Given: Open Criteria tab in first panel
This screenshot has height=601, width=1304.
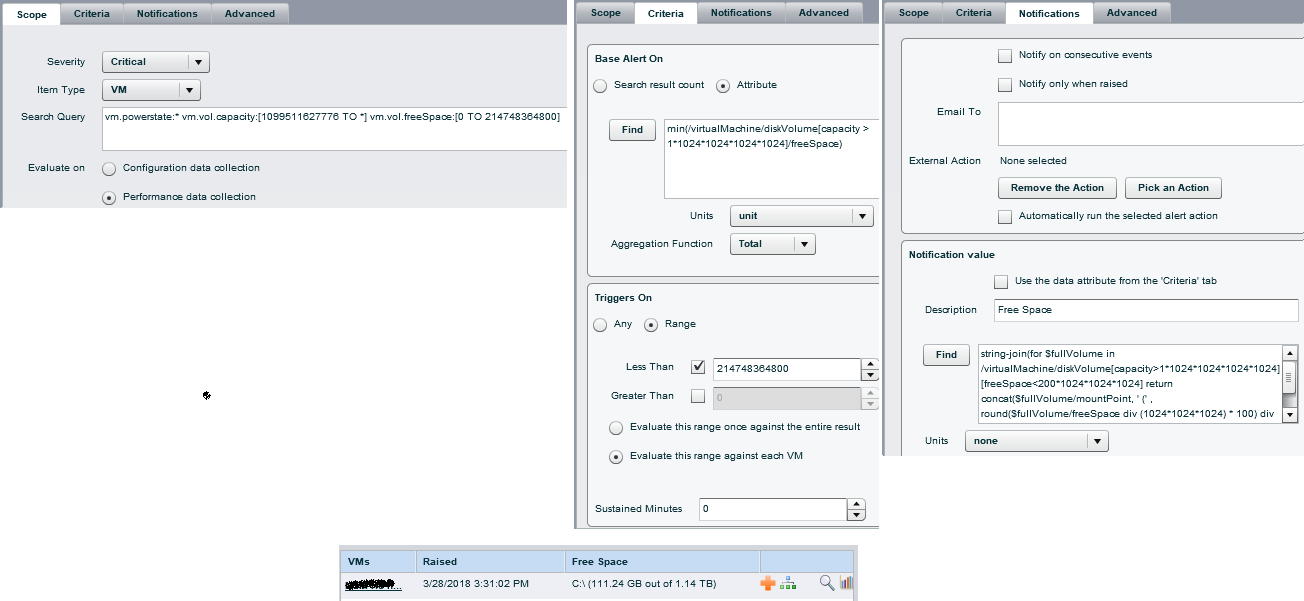Looking at the screenshot, I should pos(92,14).
